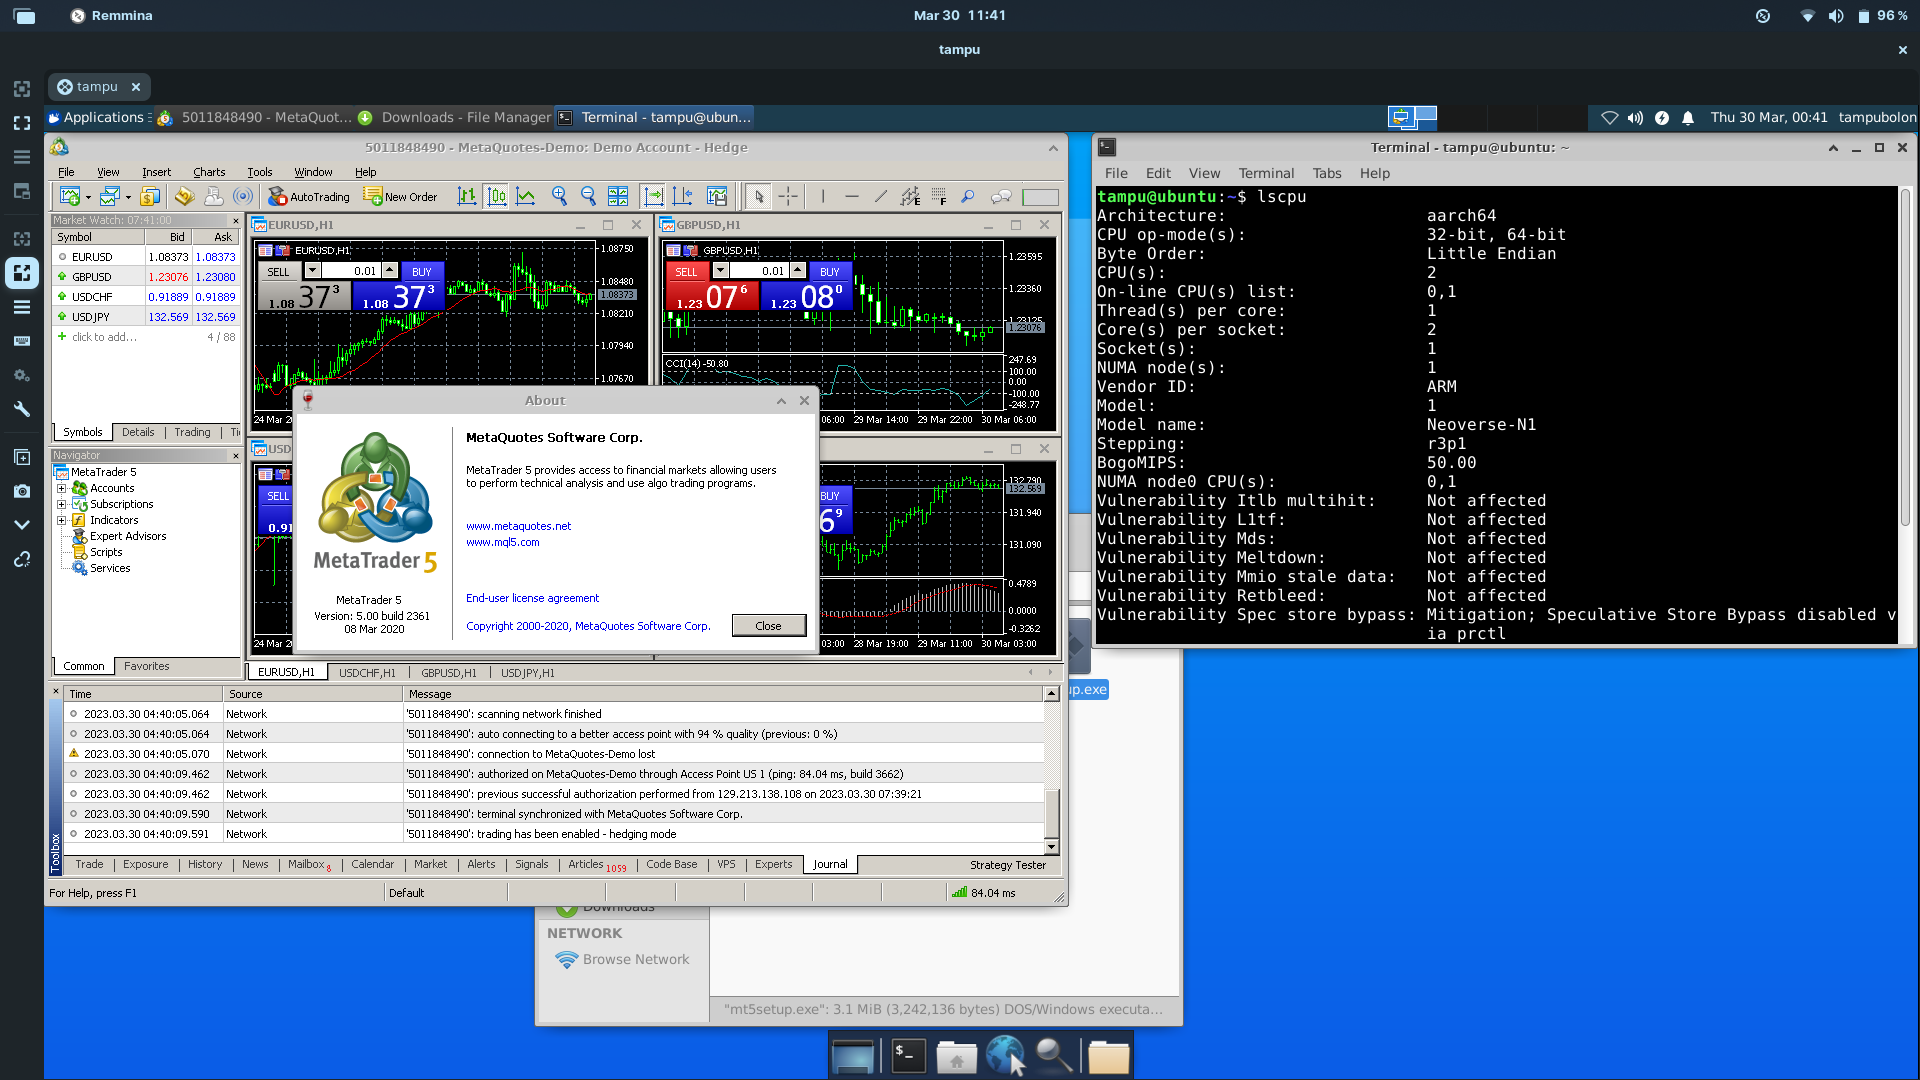Viewport: 1920px width, 1080px height.
Task: Toggle the AutoTrading button
Action: 309,197
